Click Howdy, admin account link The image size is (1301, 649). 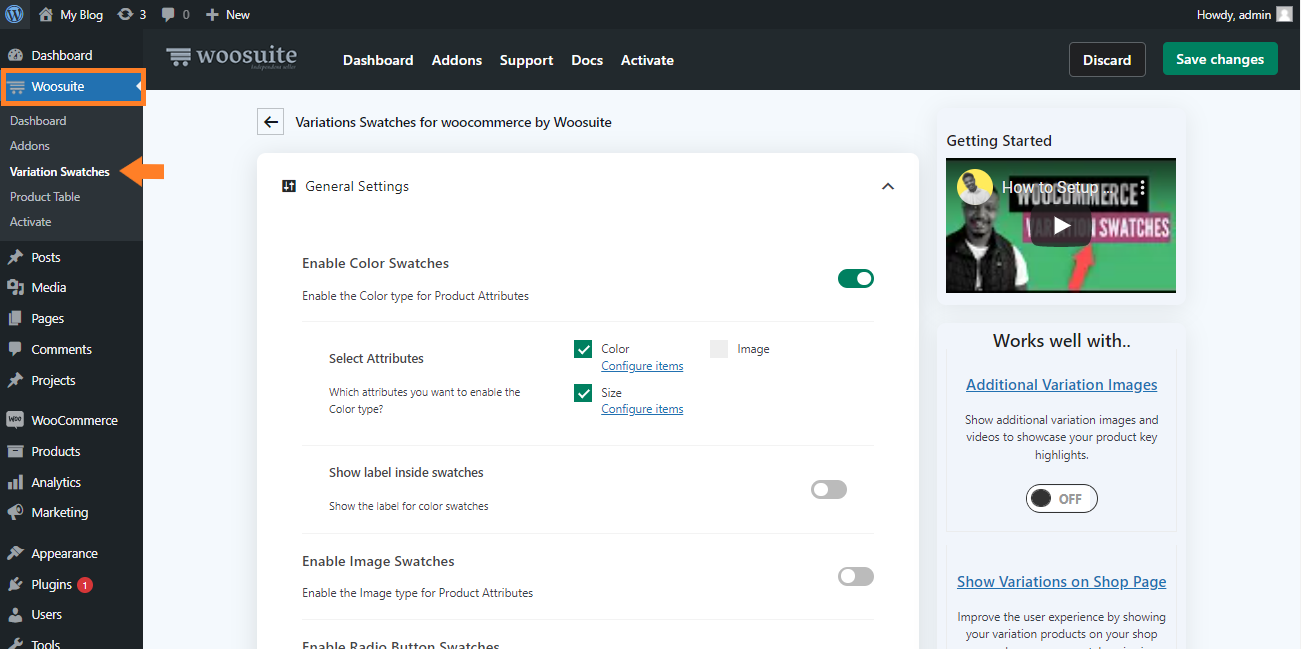click(x=1234, y=14)
